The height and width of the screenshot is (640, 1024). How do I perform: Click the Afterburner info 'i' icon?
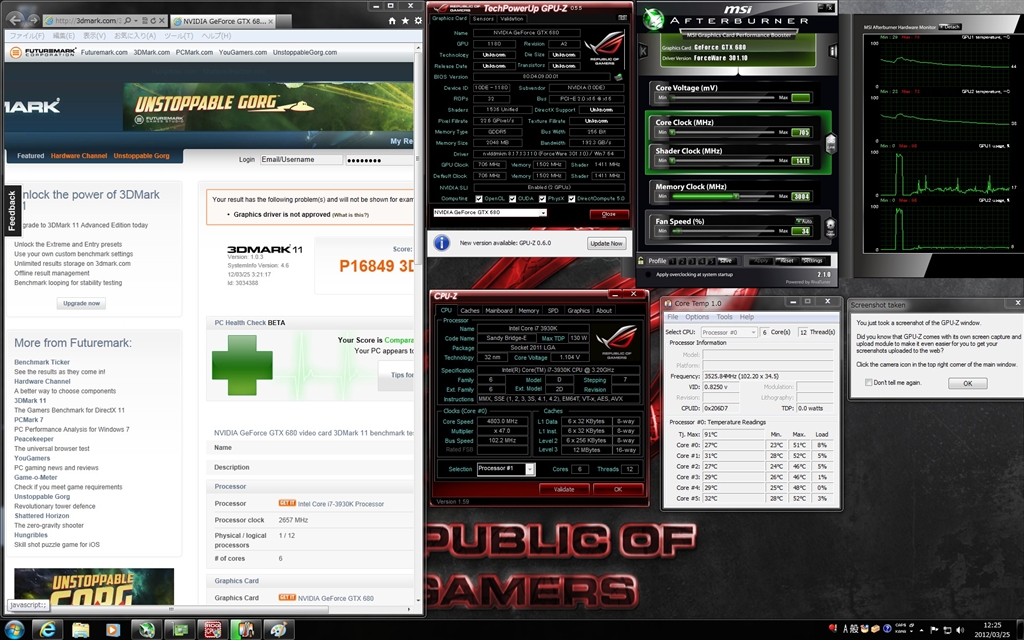pyautogui.click(x=833, y=51)
